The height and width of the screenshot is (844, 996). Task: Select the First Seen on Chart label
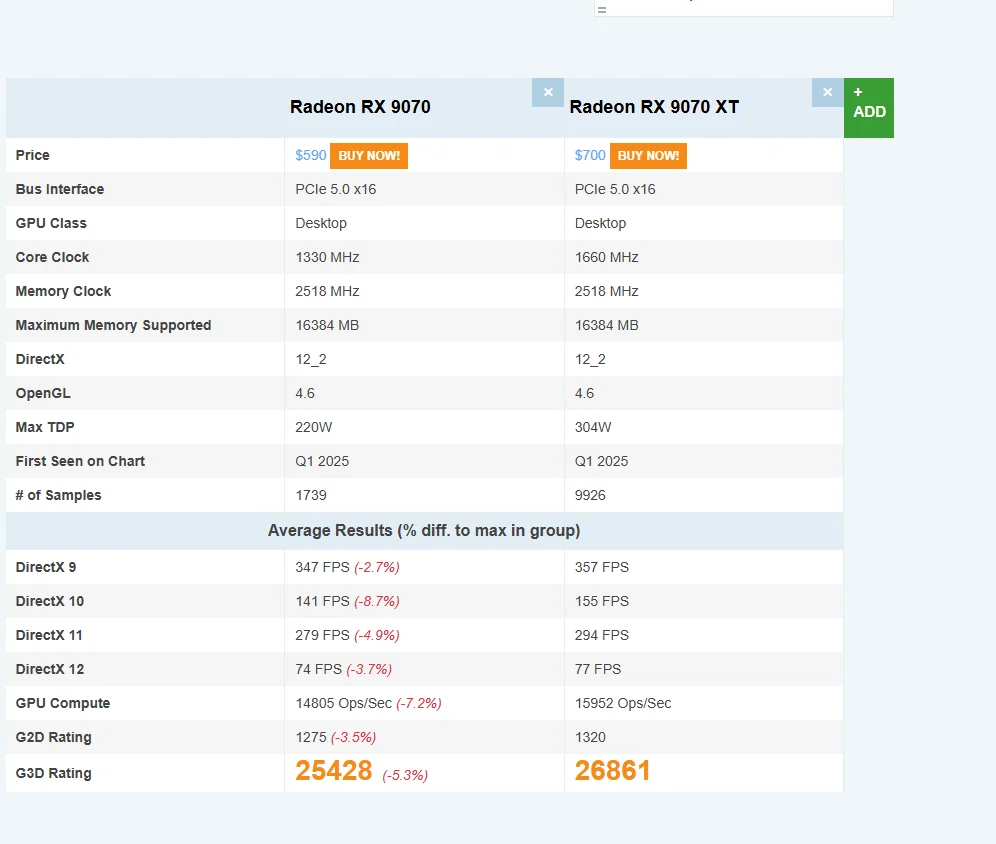coord(80,461)
